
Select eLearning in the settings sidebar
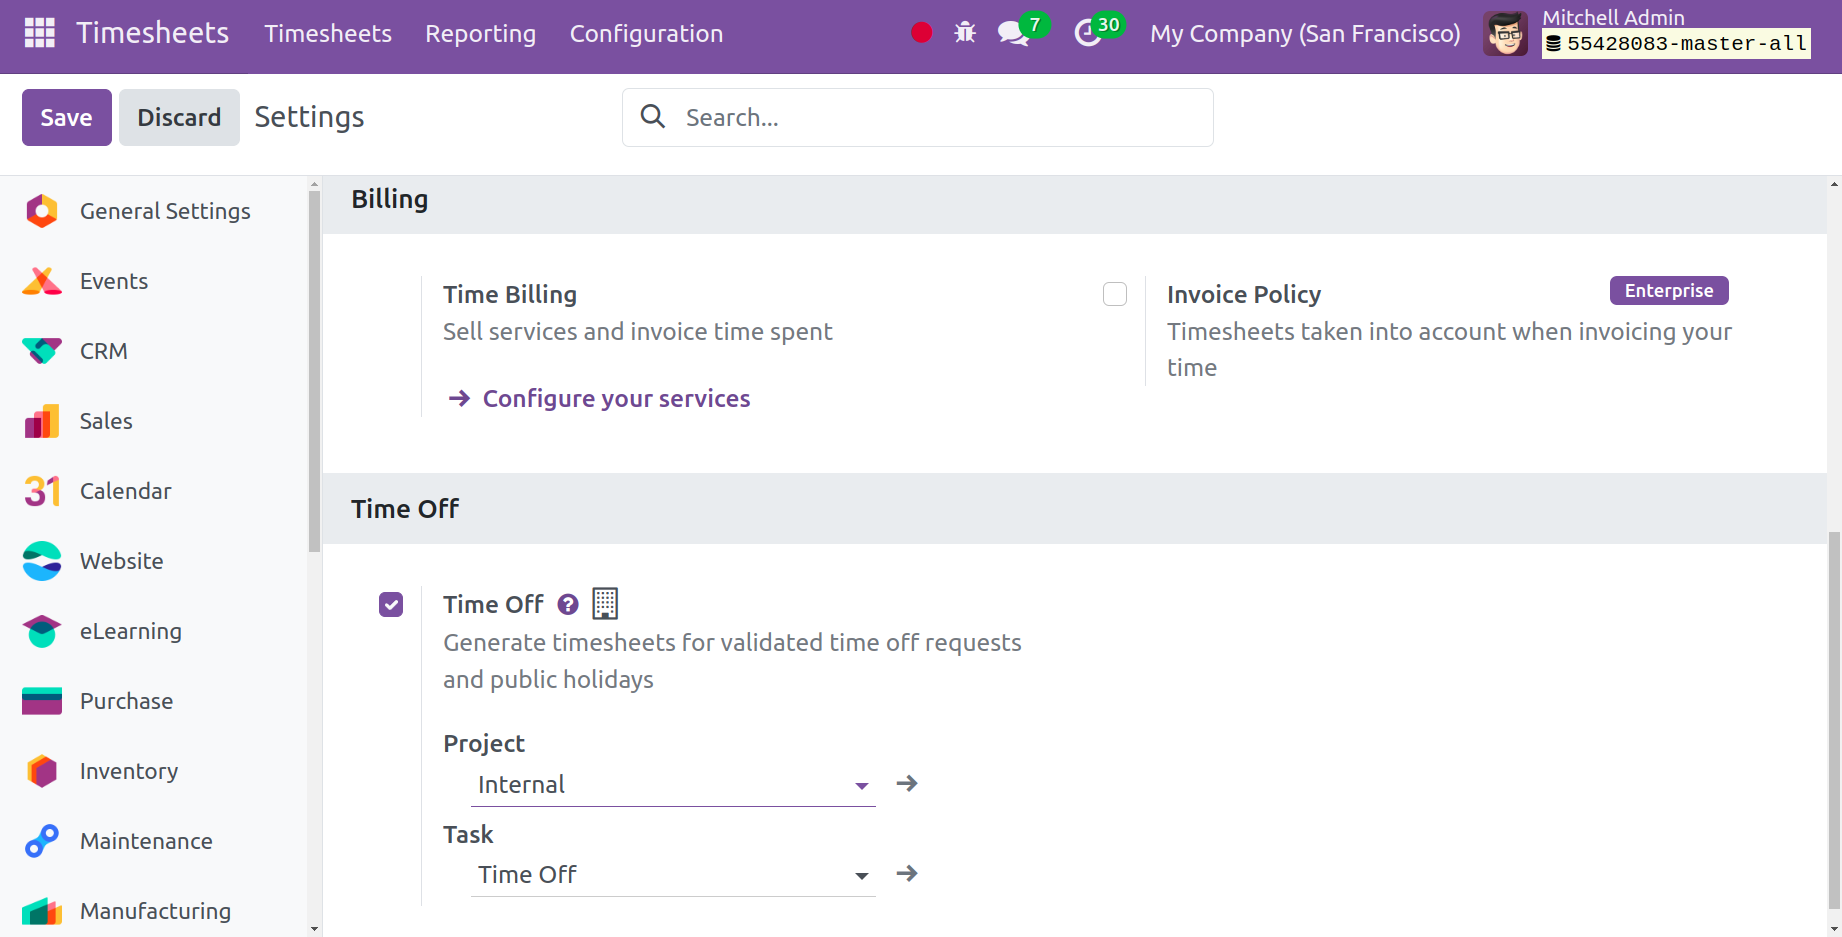coord(155,631)
